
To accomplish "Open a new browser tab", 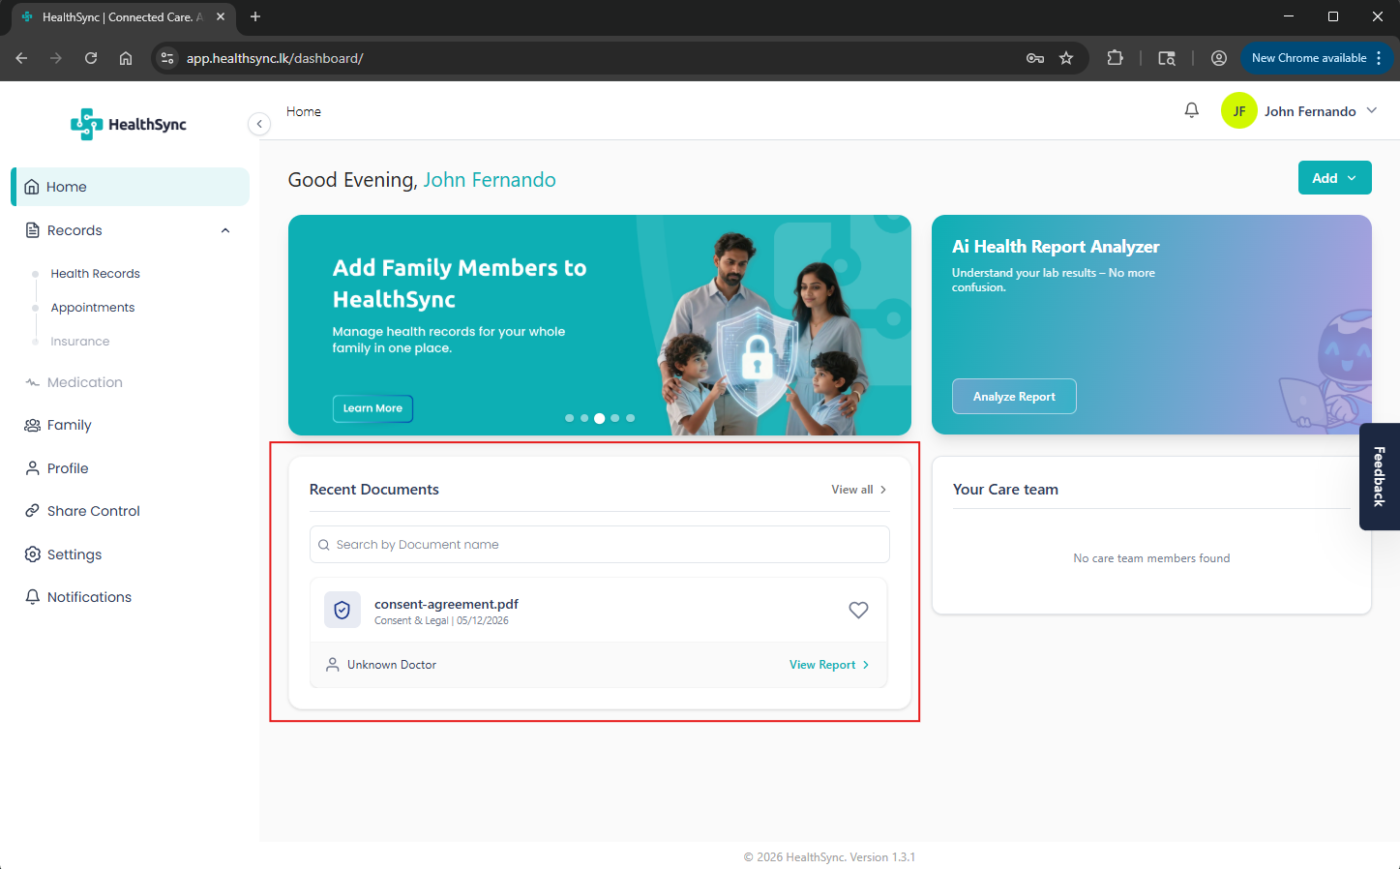I will (x=255, y=17).
